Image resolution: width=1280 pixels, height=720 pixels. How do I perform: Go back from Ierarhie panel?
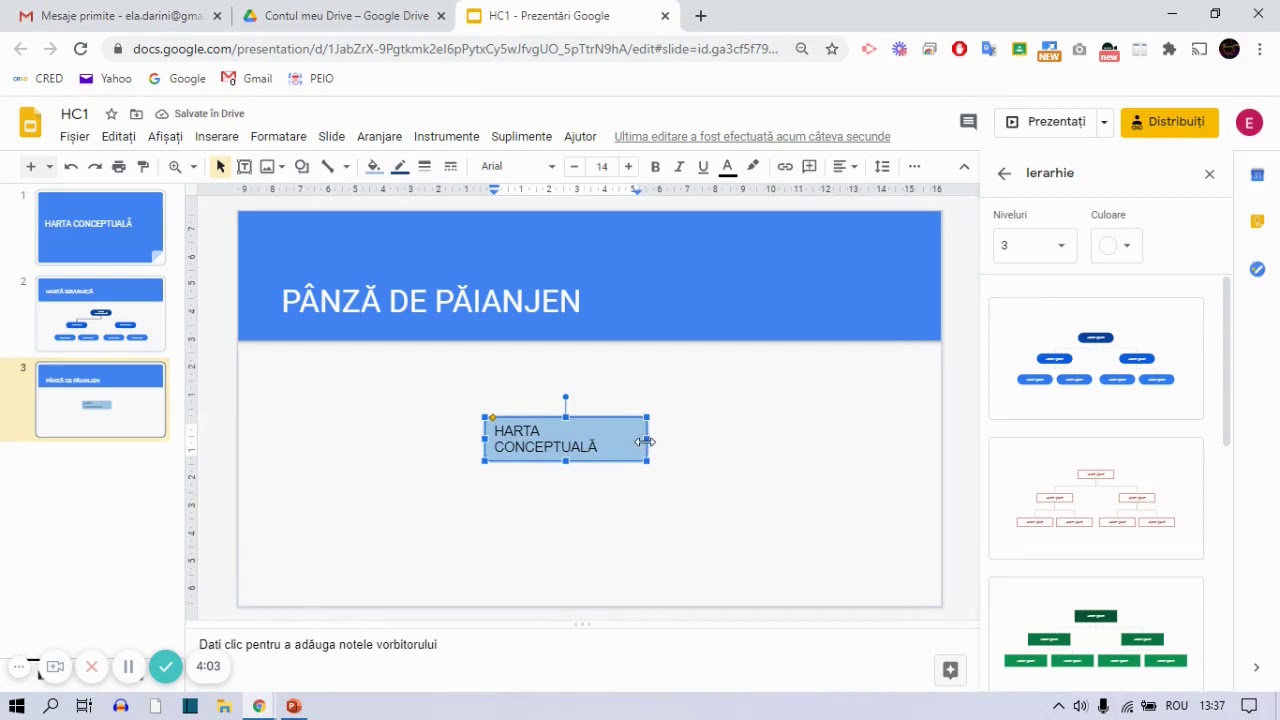click(1004, 173)
